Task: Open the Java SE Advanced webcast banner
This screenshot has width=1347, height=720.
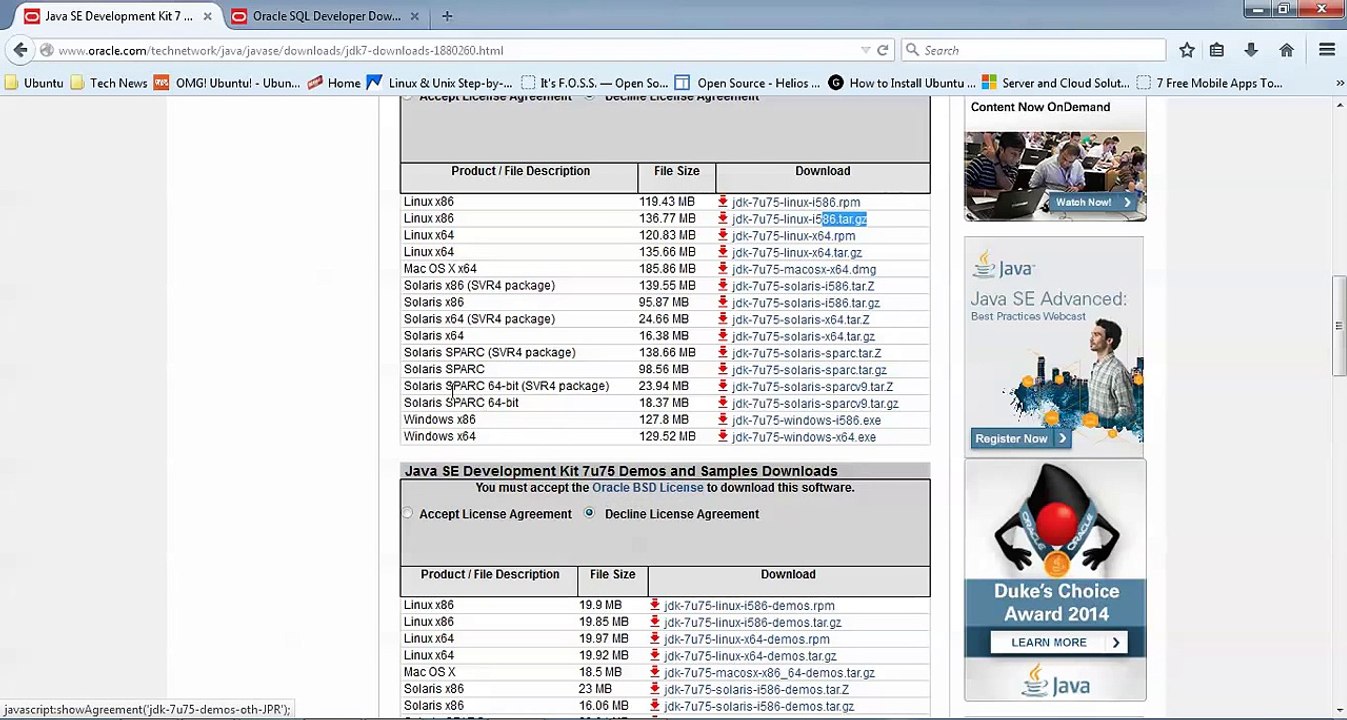Action: [x=1055, y=347]
